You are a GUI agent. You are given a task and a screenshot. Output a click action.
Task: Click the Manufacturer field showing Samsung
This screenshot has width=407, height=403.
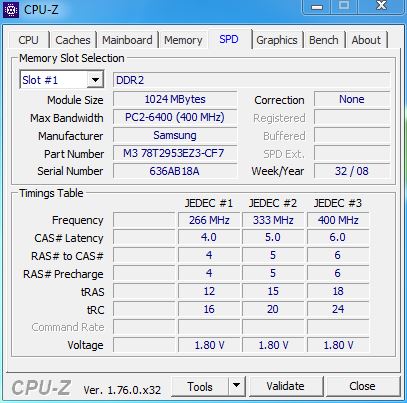click(175, 135)
